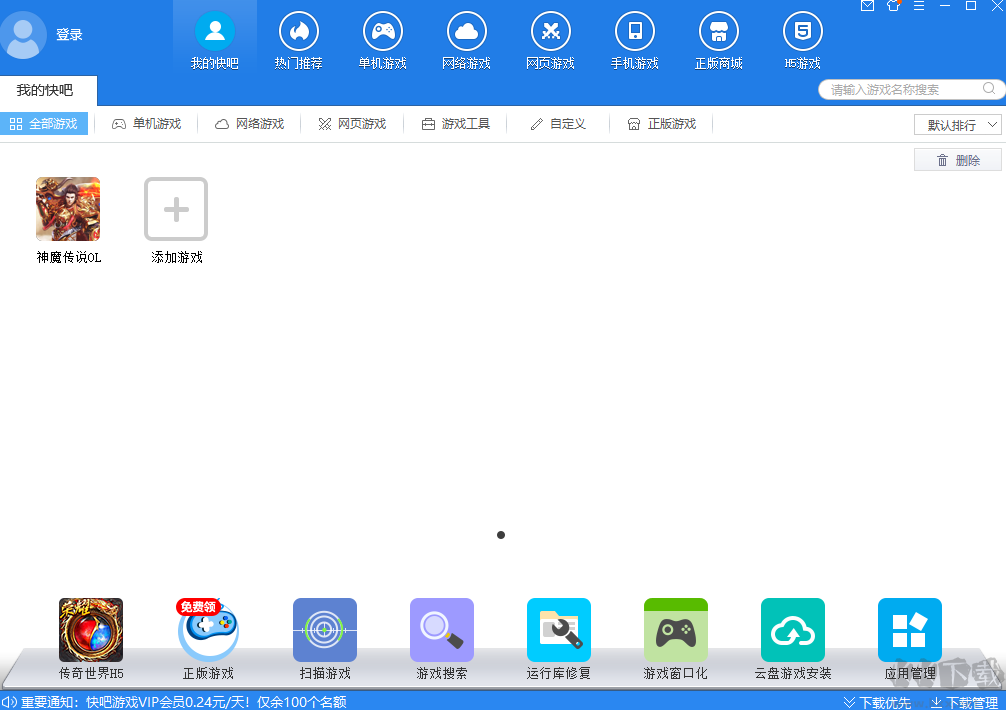Open the 扫描游戏 scan games tool

(324, 630)
